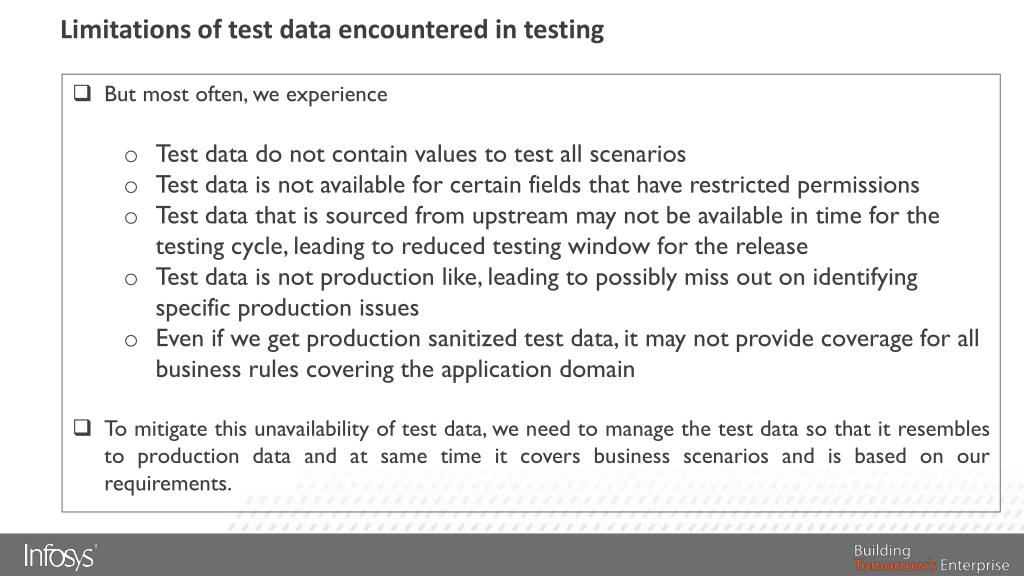Click text 'testing cycle, leading to reduced testing window'
The image size is (1024, 576).
click(481, 246)
